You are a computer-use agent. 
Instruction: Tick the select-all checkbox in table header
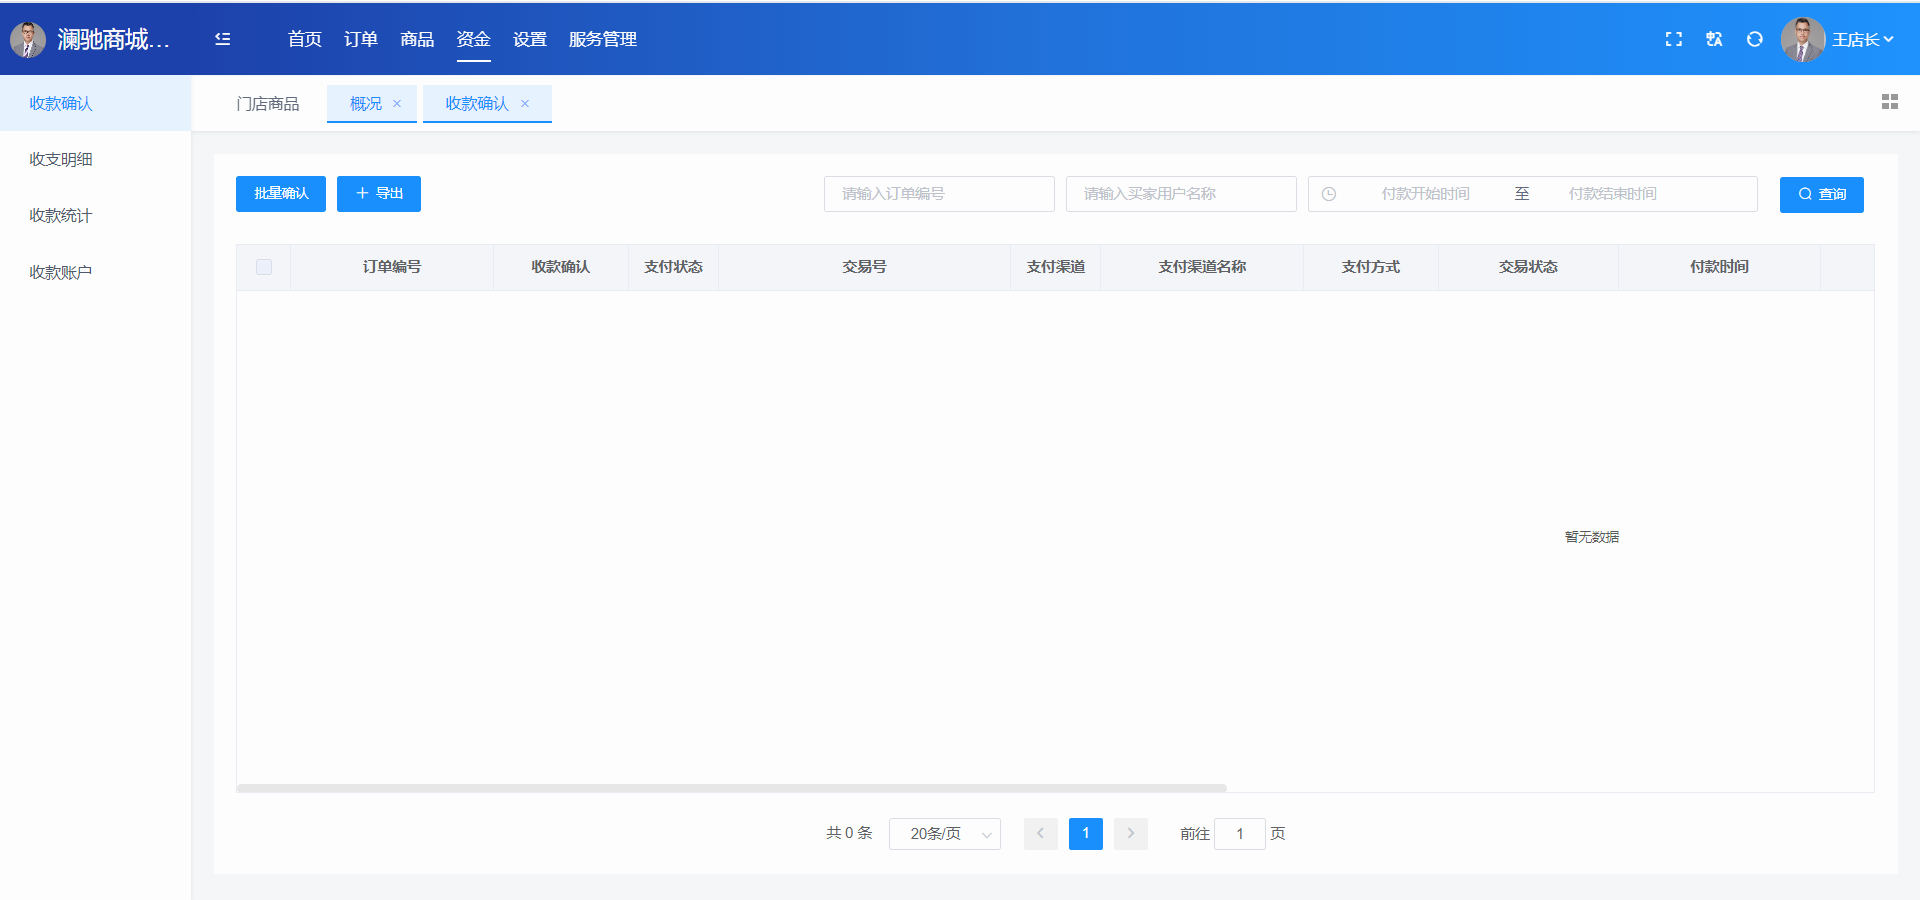coord(264,267)
